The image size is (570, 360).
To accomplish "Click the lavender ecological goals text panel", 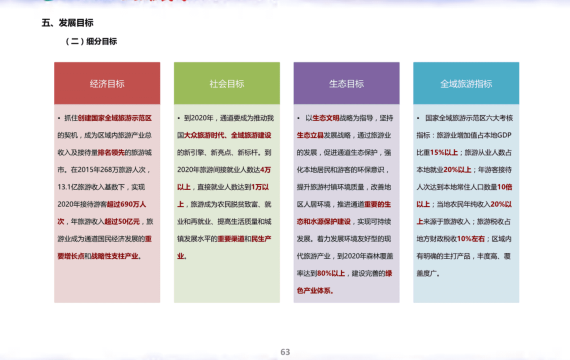I will (346, 204).
